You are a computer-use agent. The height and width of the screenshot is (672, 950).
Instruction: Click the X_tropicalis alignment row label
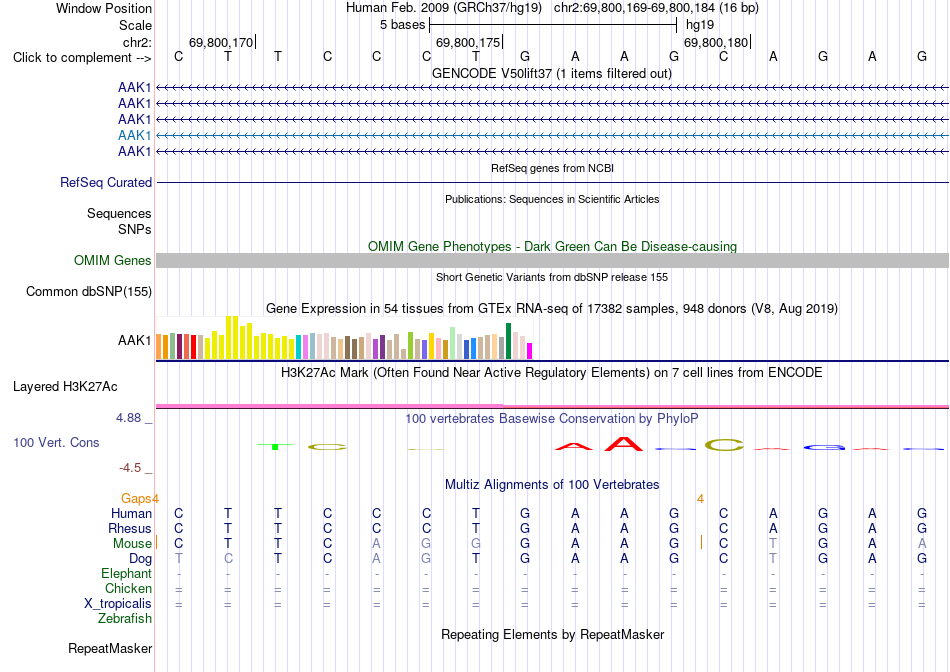[118, 604]
